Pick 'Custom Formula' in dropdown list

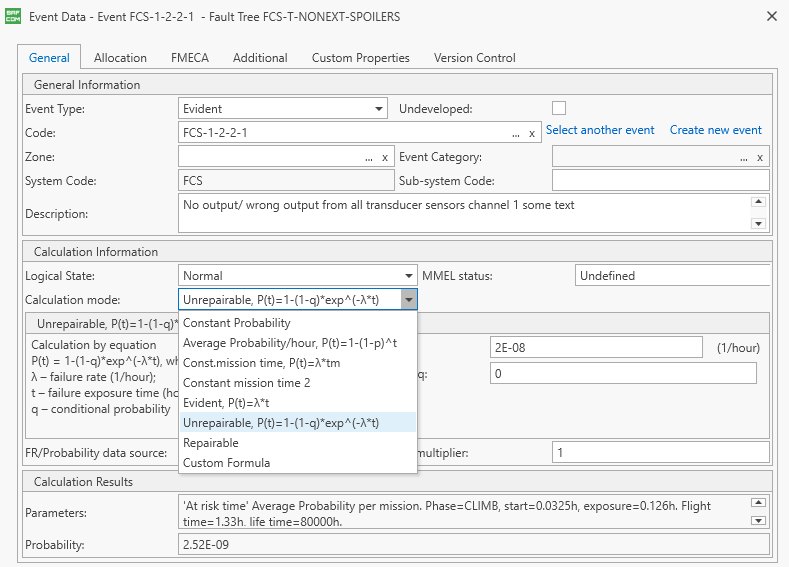point(226,463)
